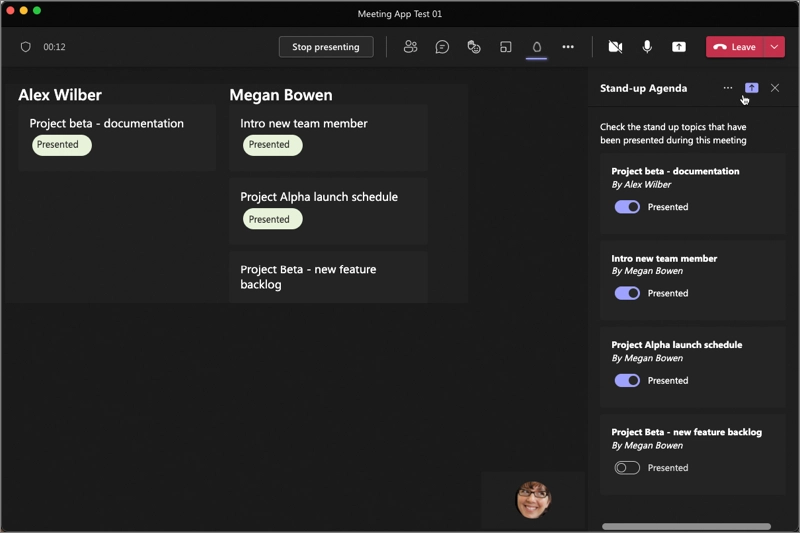This screenshot has height=533, width=800.
Task: Mute the microphone
Action: pyautogui.click(x=647, y=47)
